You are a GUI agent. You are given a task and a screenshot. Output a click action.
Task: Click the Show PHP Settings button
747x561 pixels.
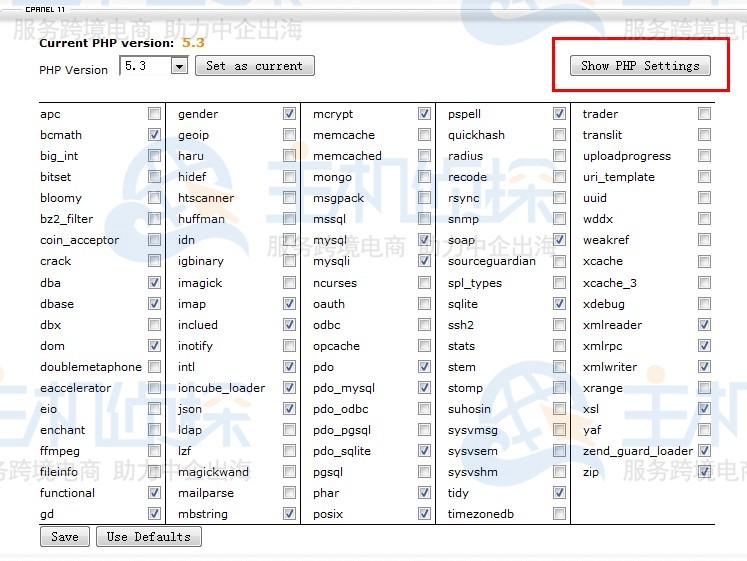pos(640,66)
